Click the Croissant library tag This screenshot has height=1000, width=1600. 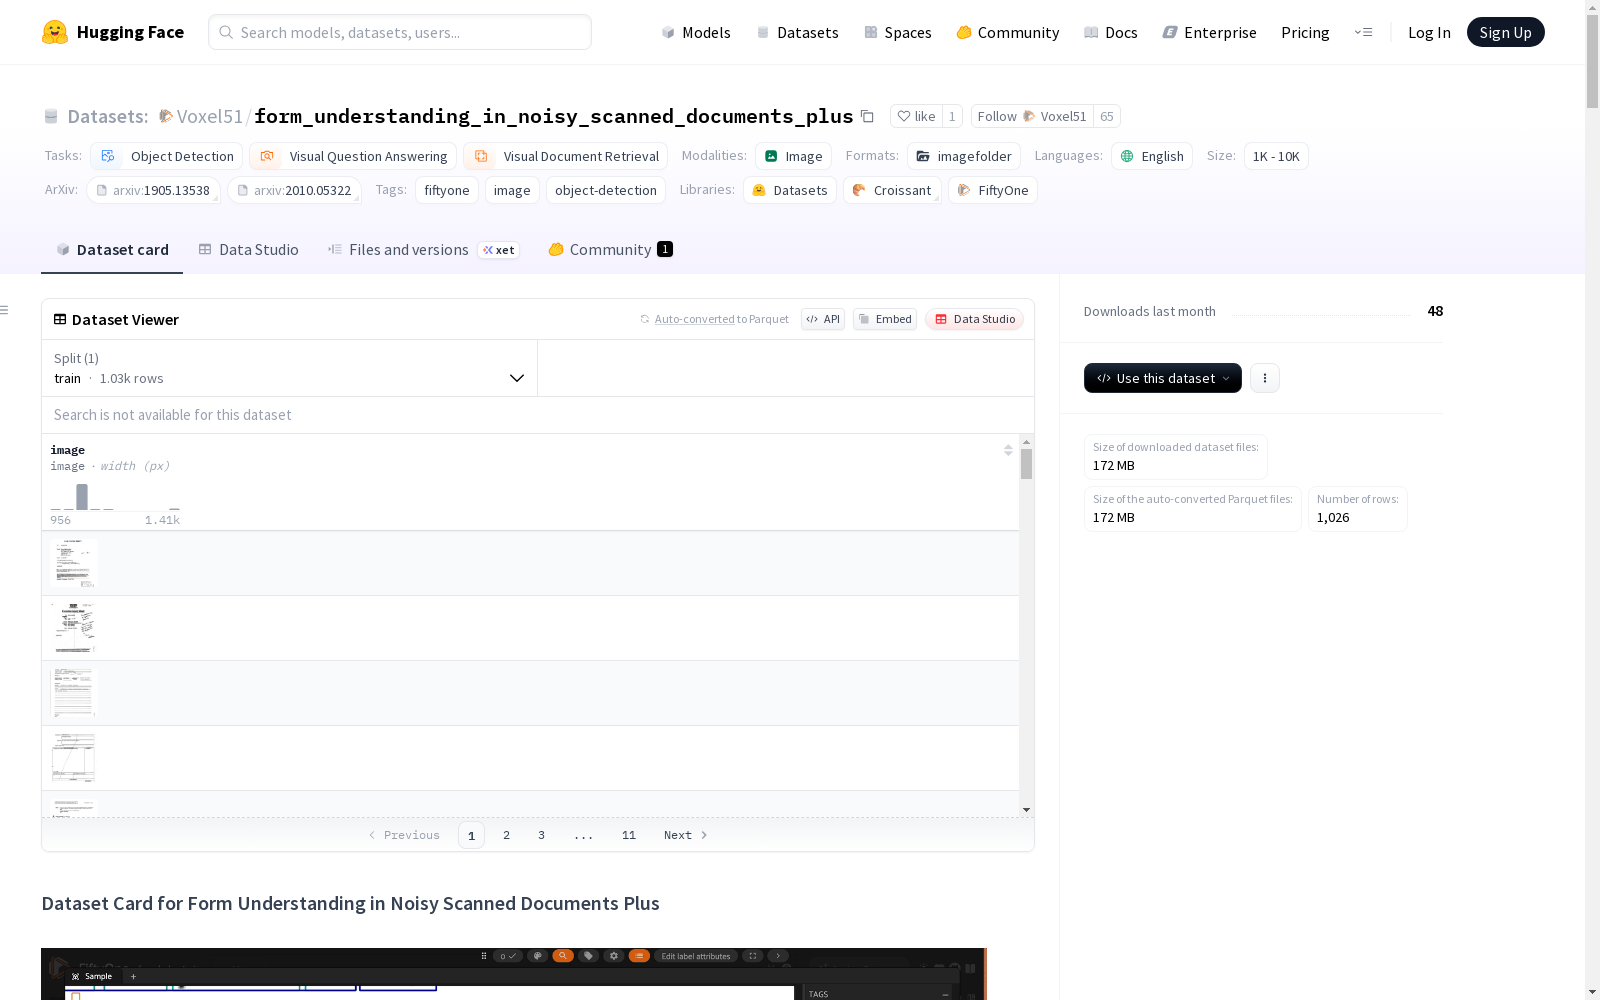[892, 190]
